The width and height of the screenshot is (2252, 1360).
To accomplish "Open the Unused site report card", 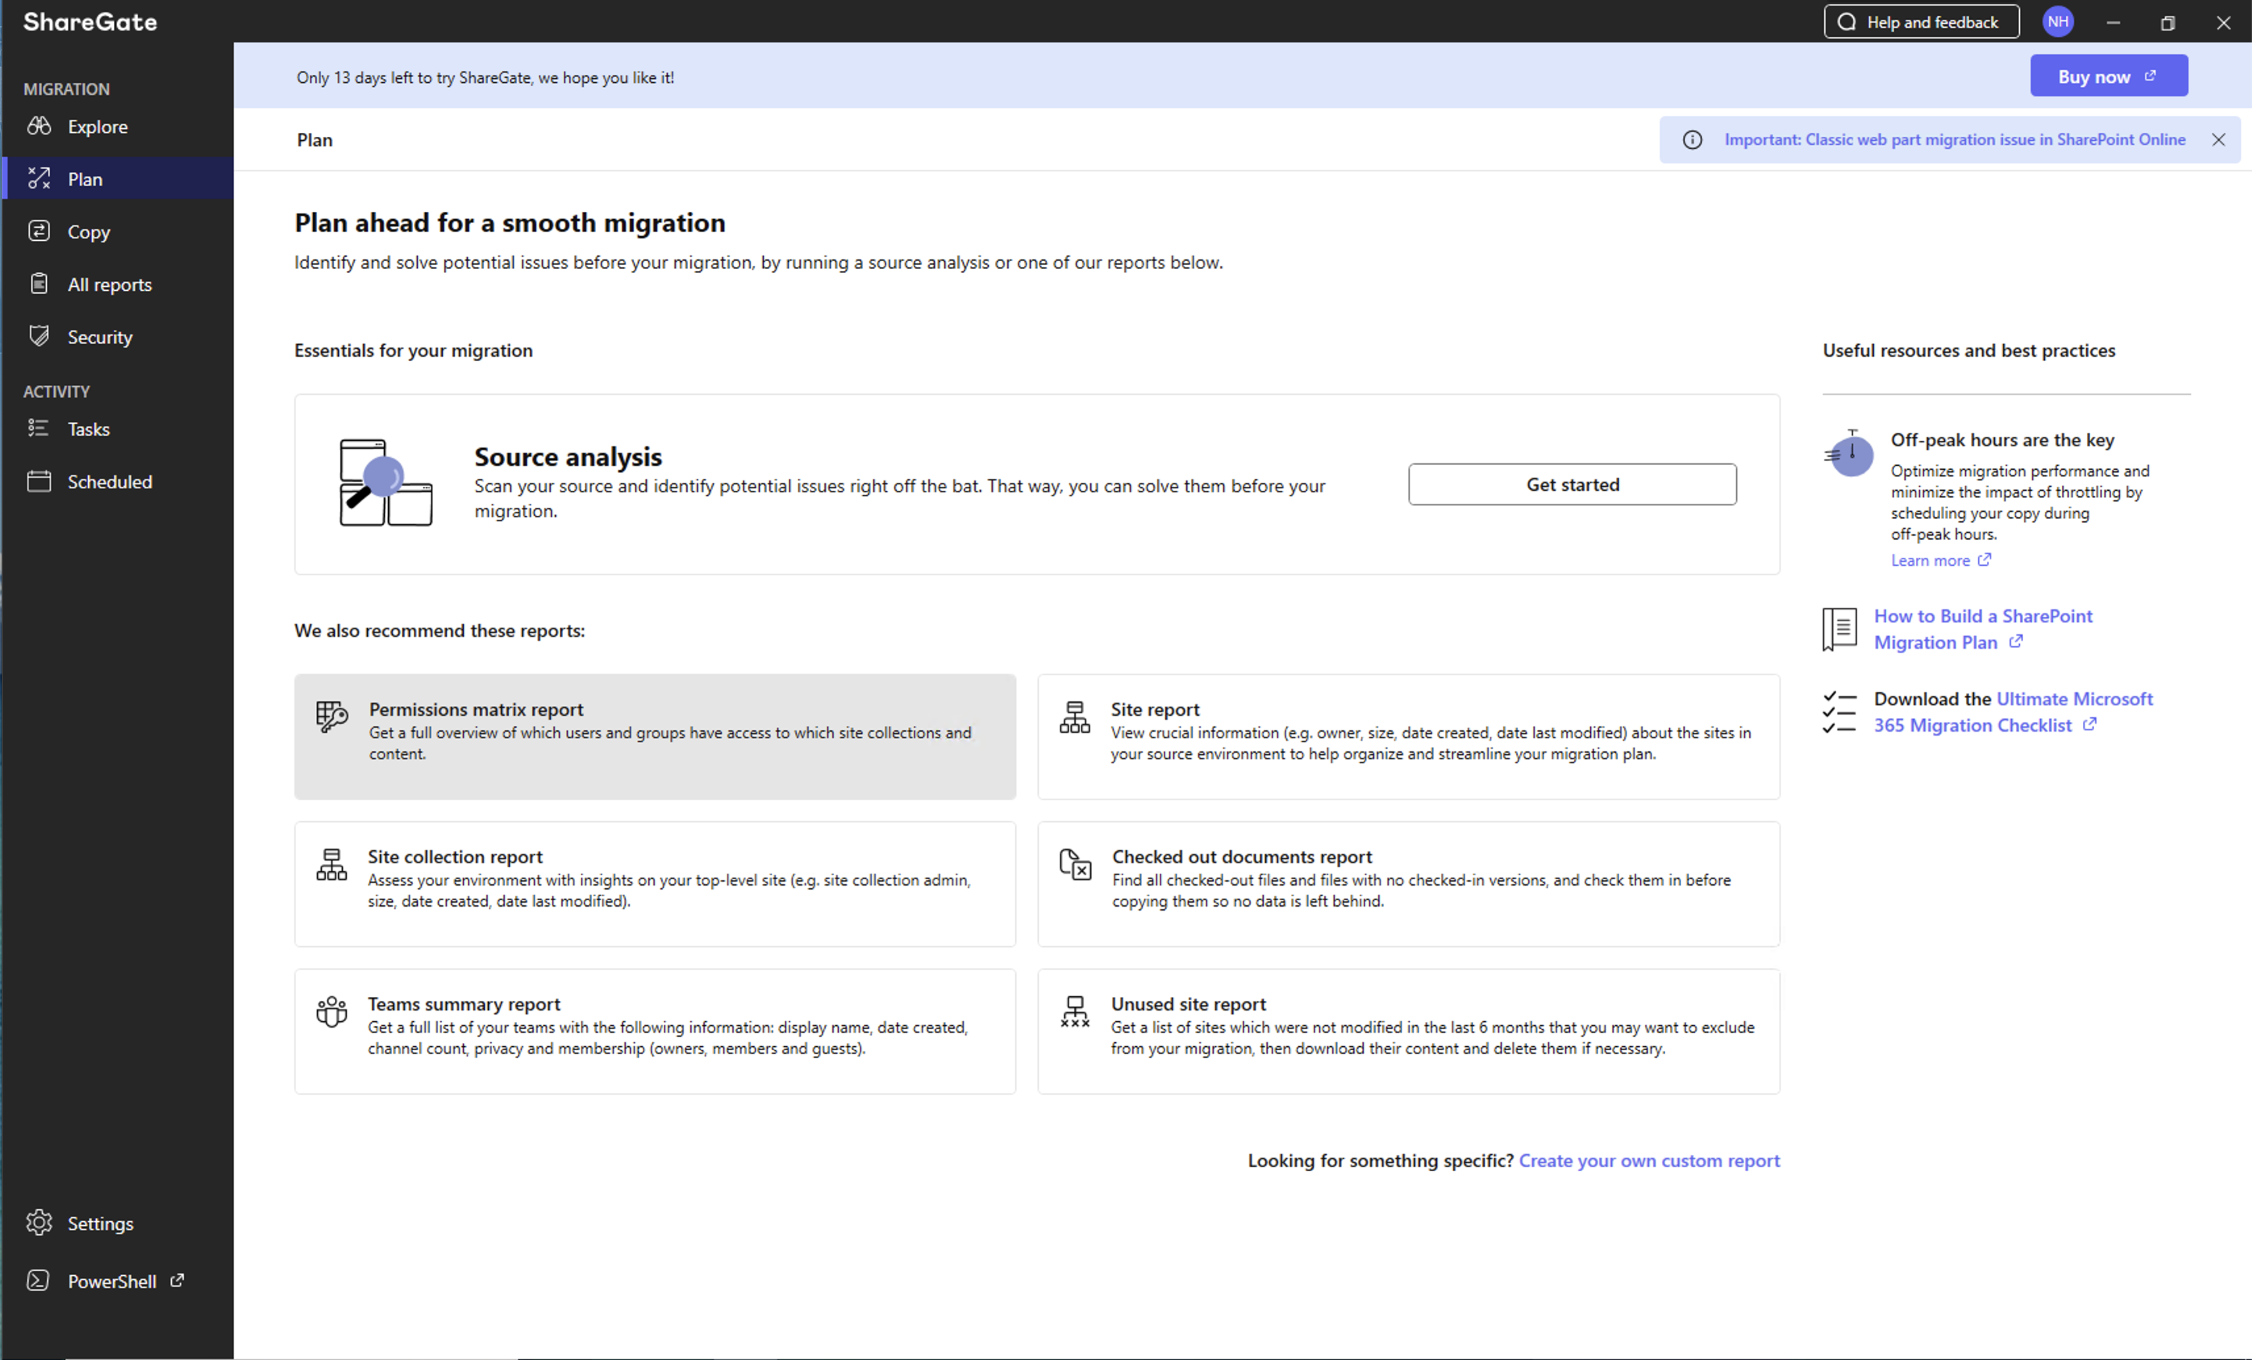I will 1408,1031.
